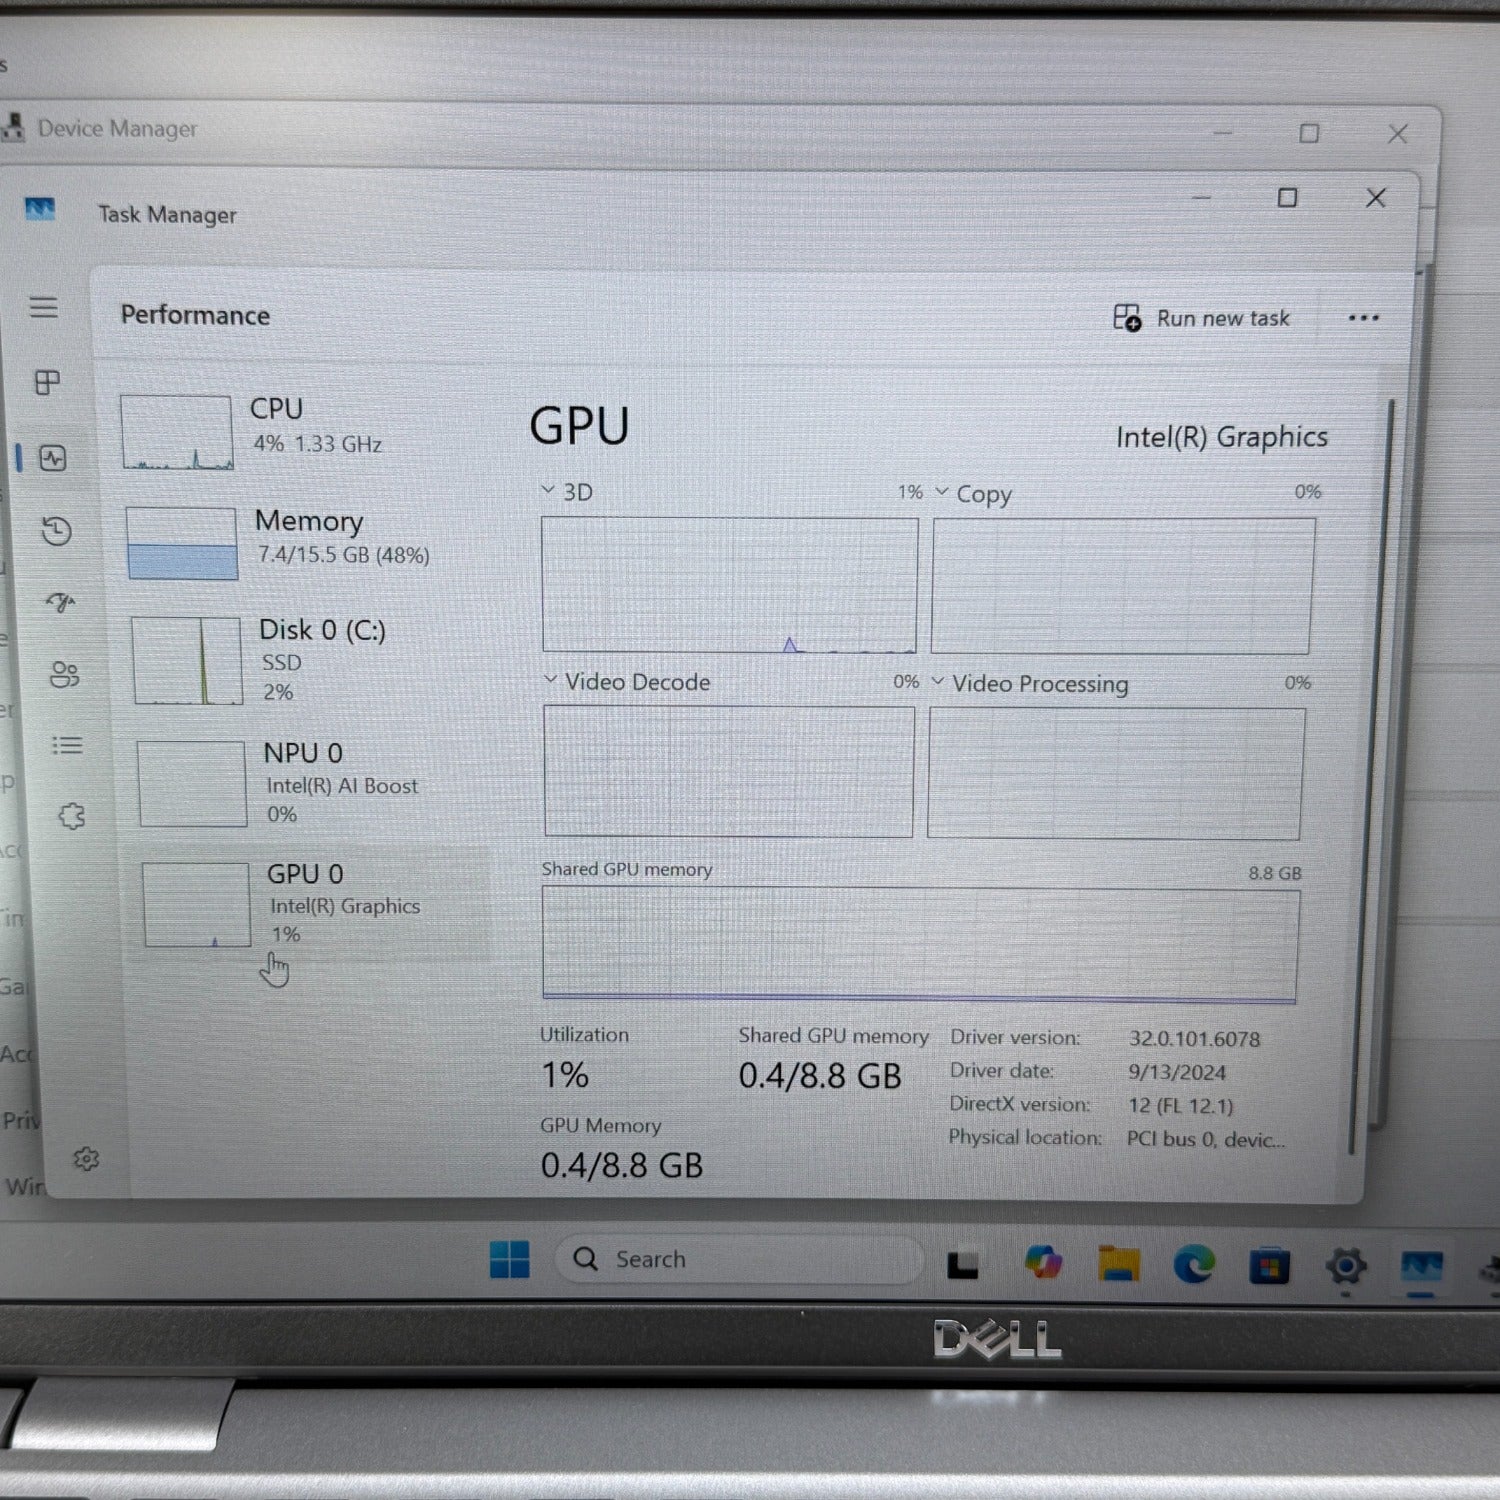Open the three-dot overflow menu

[x=1364, y=318]
